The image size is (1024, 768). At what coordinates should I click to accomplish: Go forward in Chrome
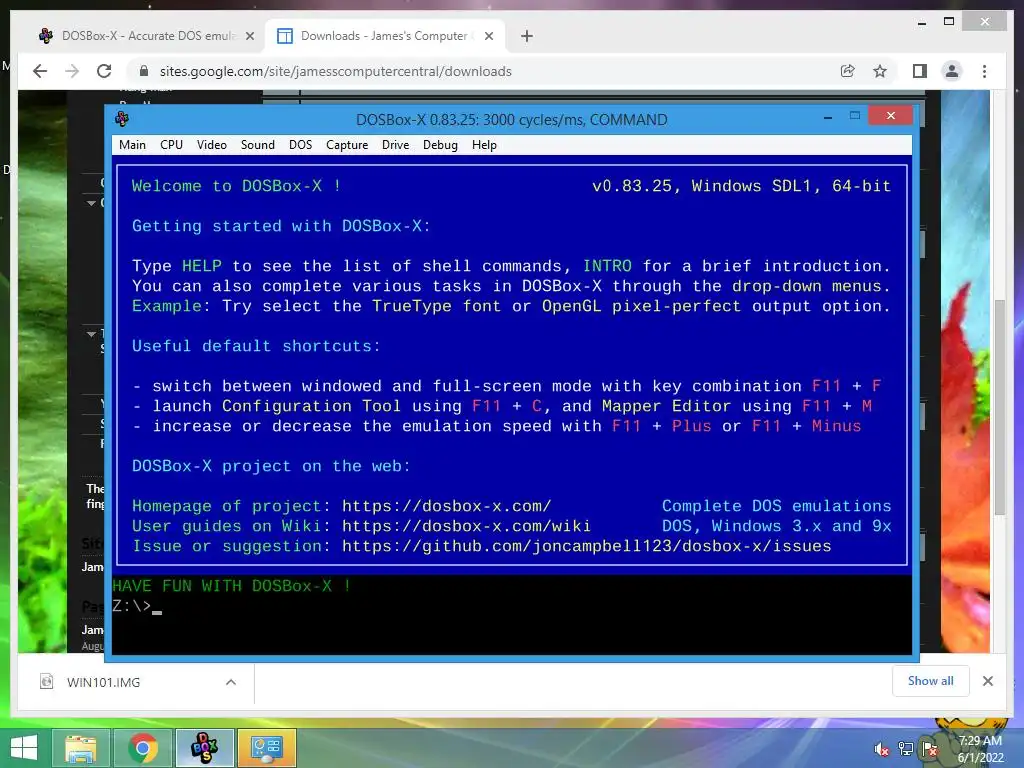[72, 71]
